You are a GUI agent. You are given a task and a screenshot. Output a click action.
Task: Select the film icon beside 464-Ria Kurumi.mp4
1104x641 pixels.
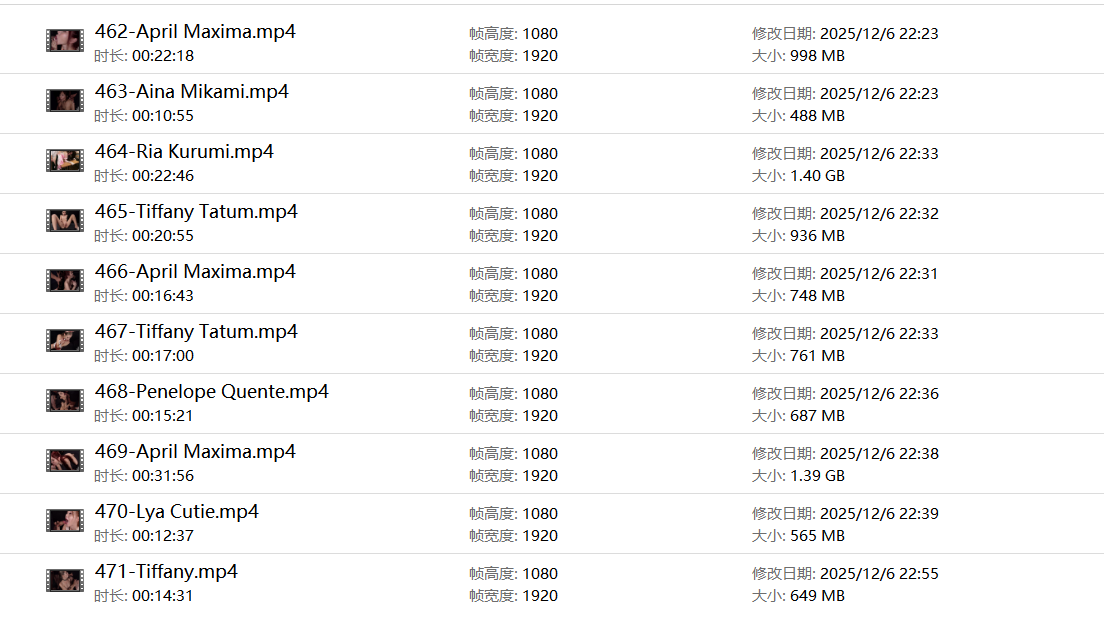tap(64, 161)
